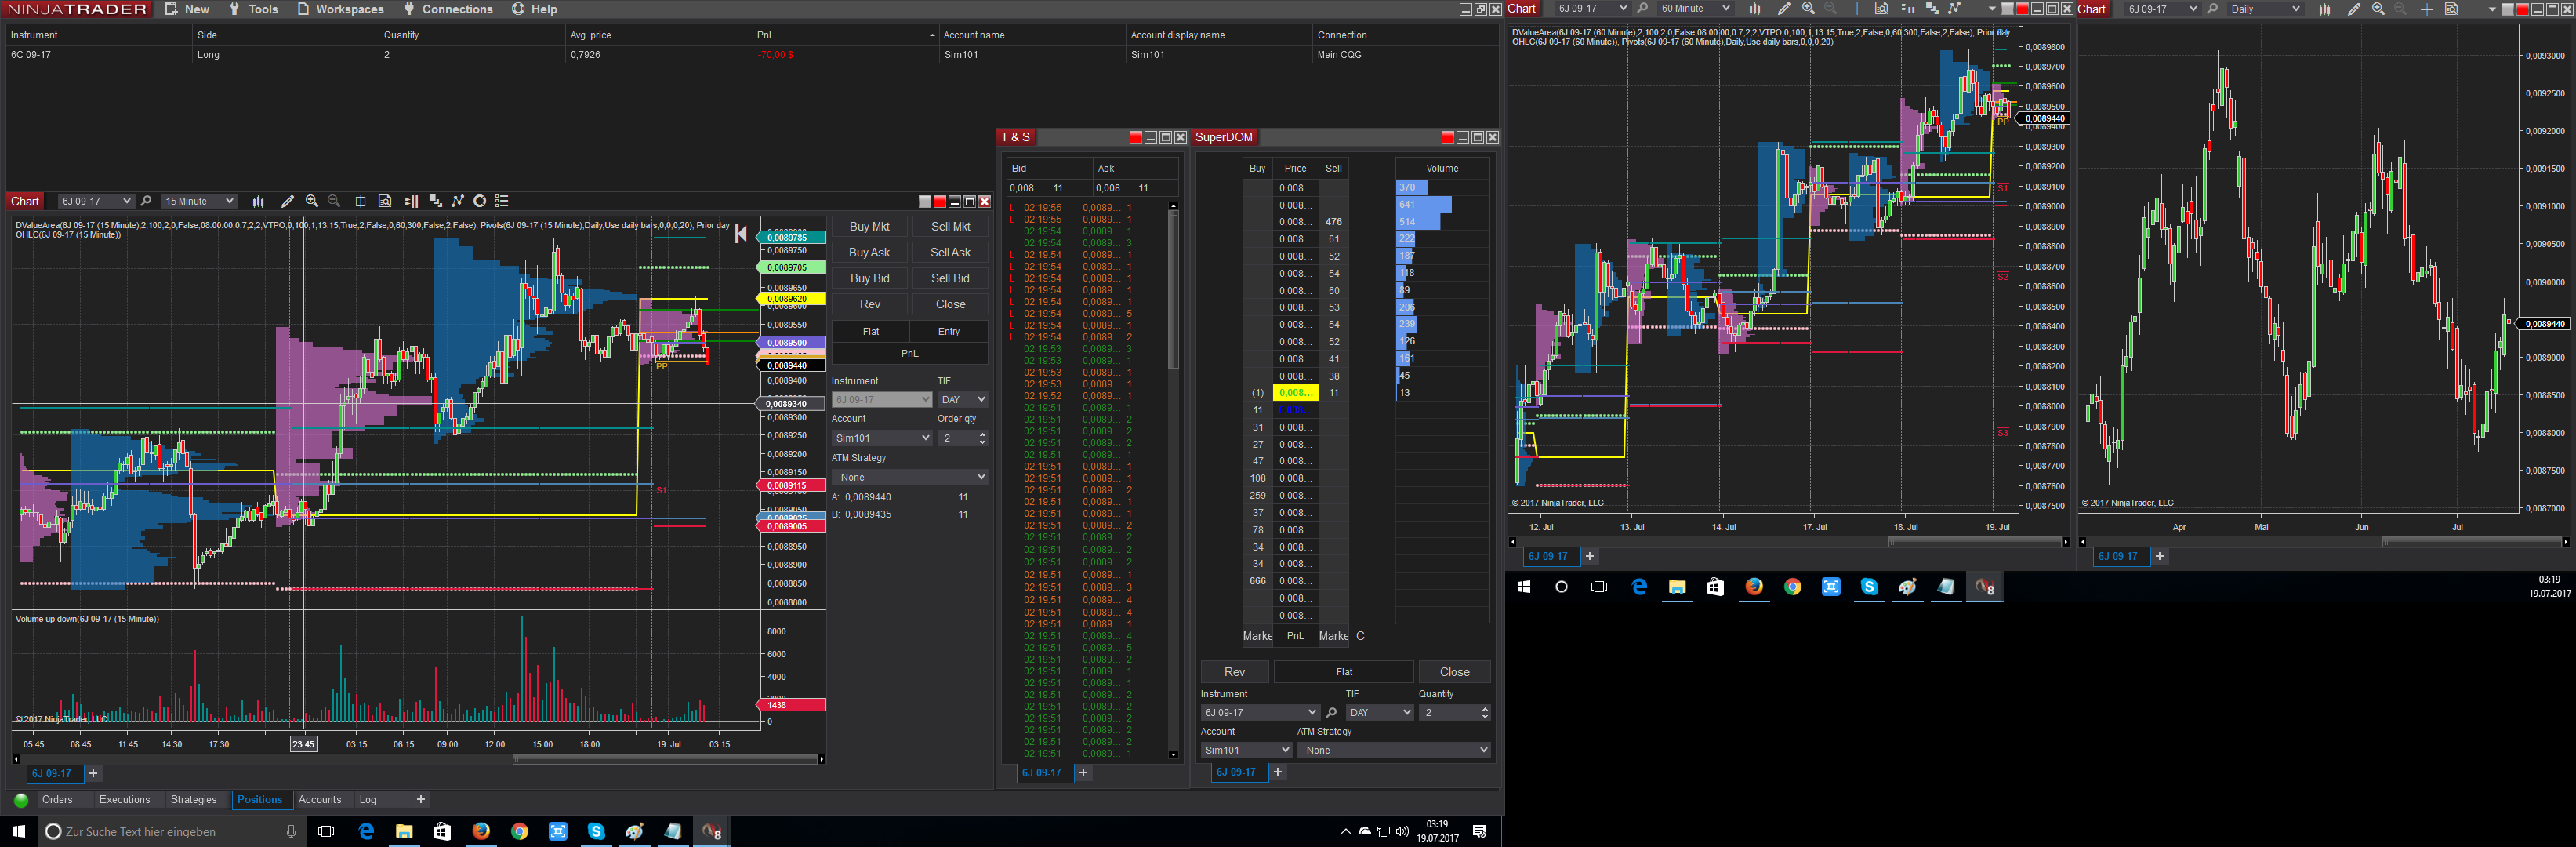This screenshot has height=847, width=2576.
Task: Click Sell Mkt in Chart Trader
Action: pos(950,227)
